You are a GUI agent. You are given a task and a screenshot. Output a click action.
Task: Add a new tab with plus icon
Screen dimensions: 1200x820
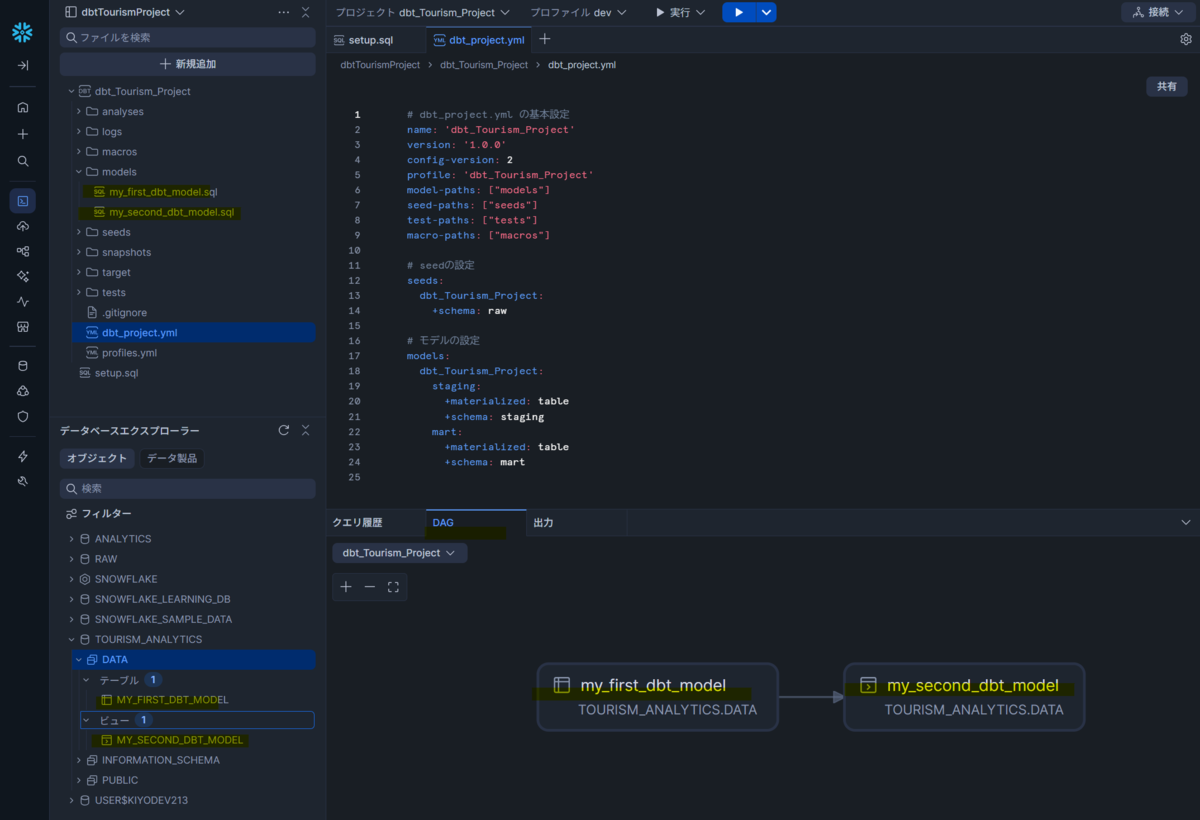[x=545, y=40]
